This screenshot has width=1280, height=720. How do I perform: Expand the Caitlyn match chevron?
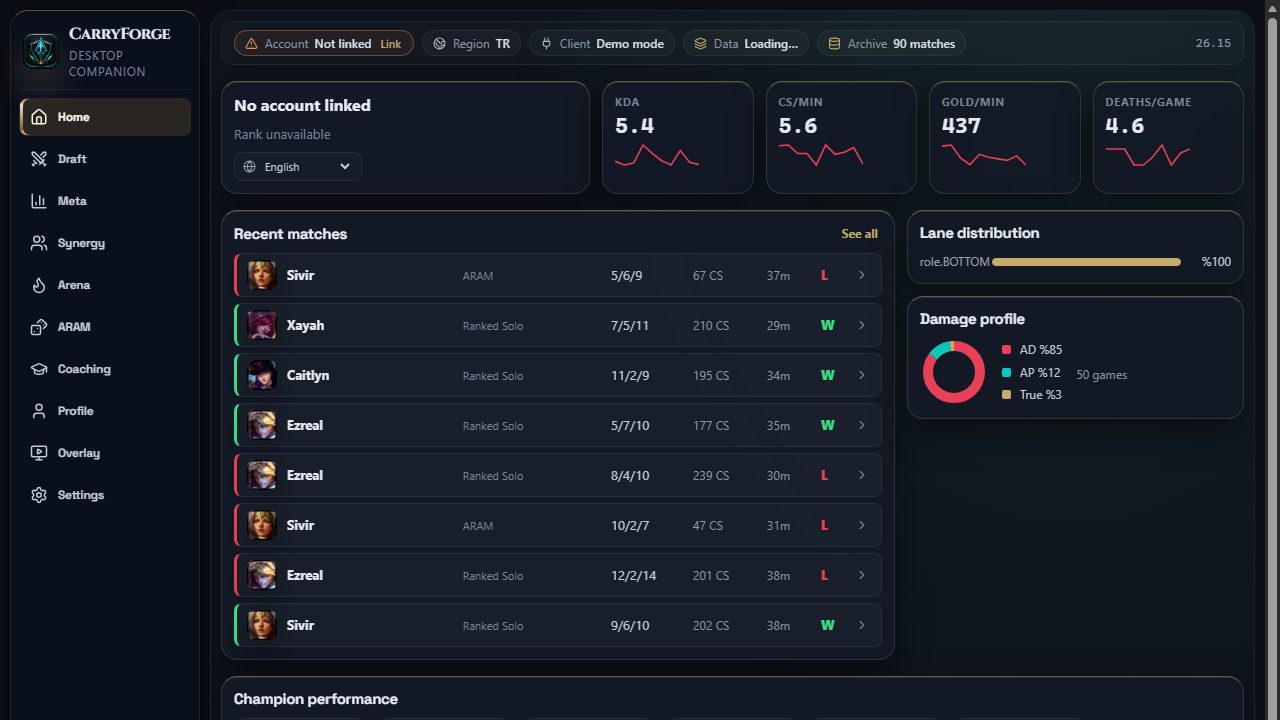pos(862,375)
